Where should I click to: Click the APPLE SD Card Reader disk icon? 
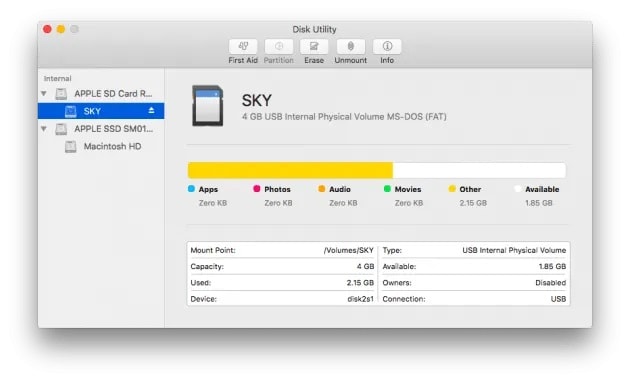pyautogui.click(x=61, y=94)
